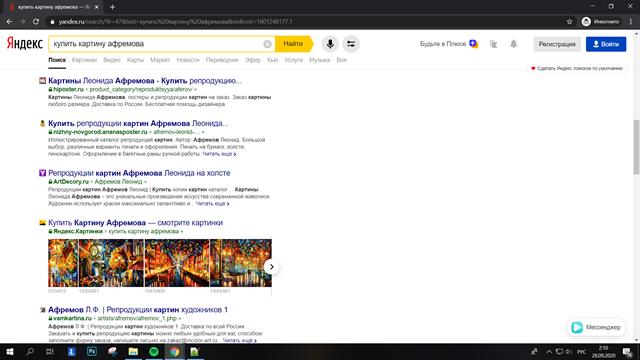
Task: Open the first Afremov painting thumbnail
Action: pos(63,263)
